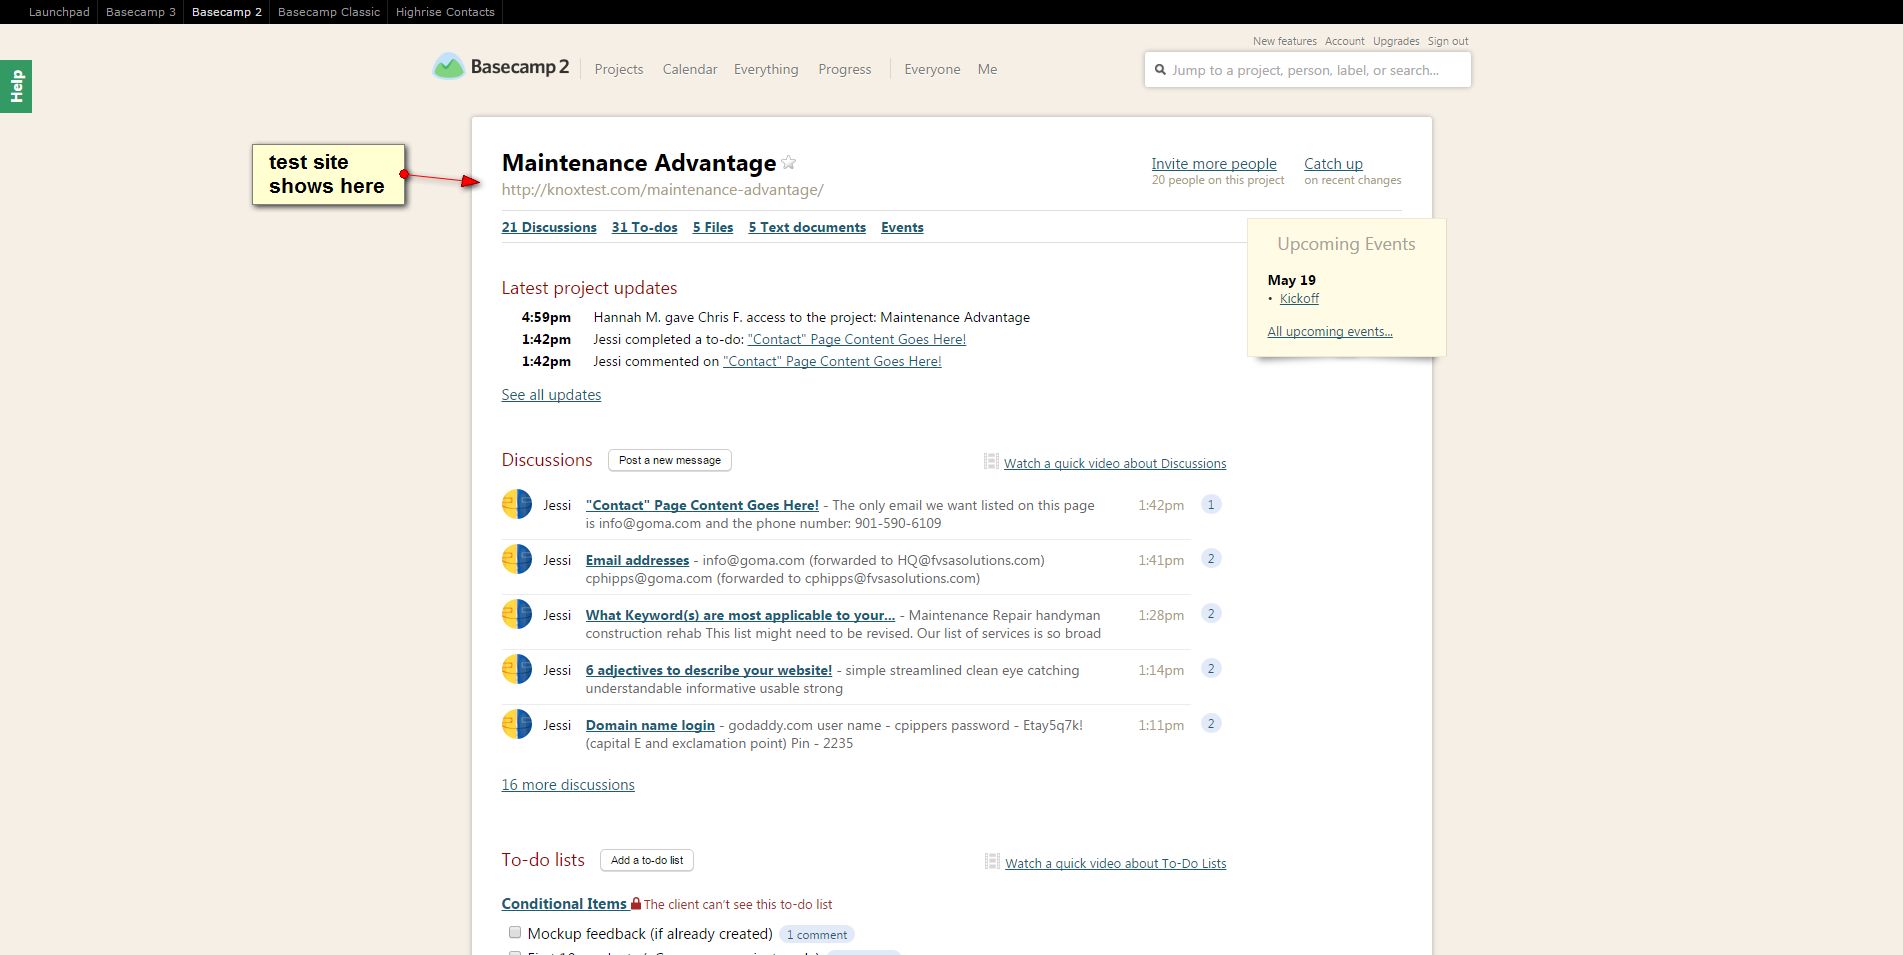This screenshot has height=955, width=1903.
Task: Open the Me navigation item
Action: click(x=987, y=69)
